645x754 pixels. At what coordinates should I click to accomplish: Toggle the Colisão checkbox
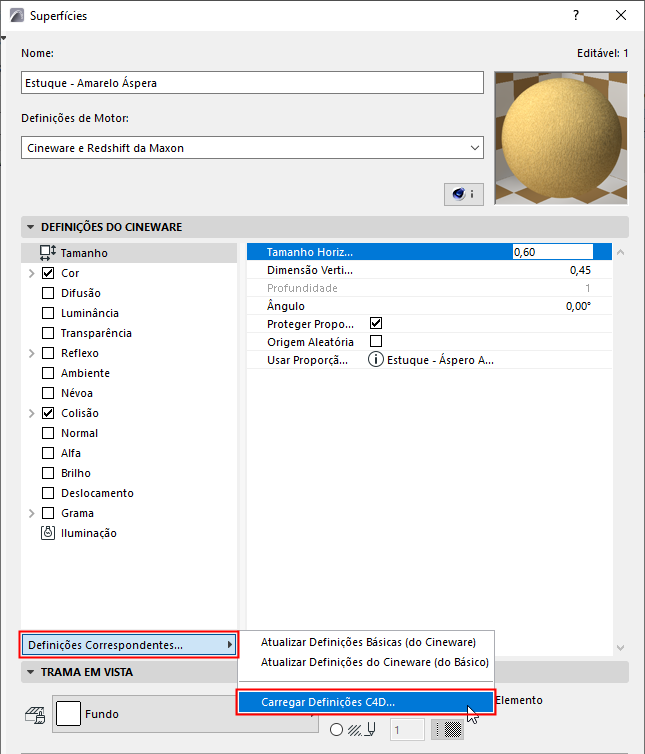point(48,413)
